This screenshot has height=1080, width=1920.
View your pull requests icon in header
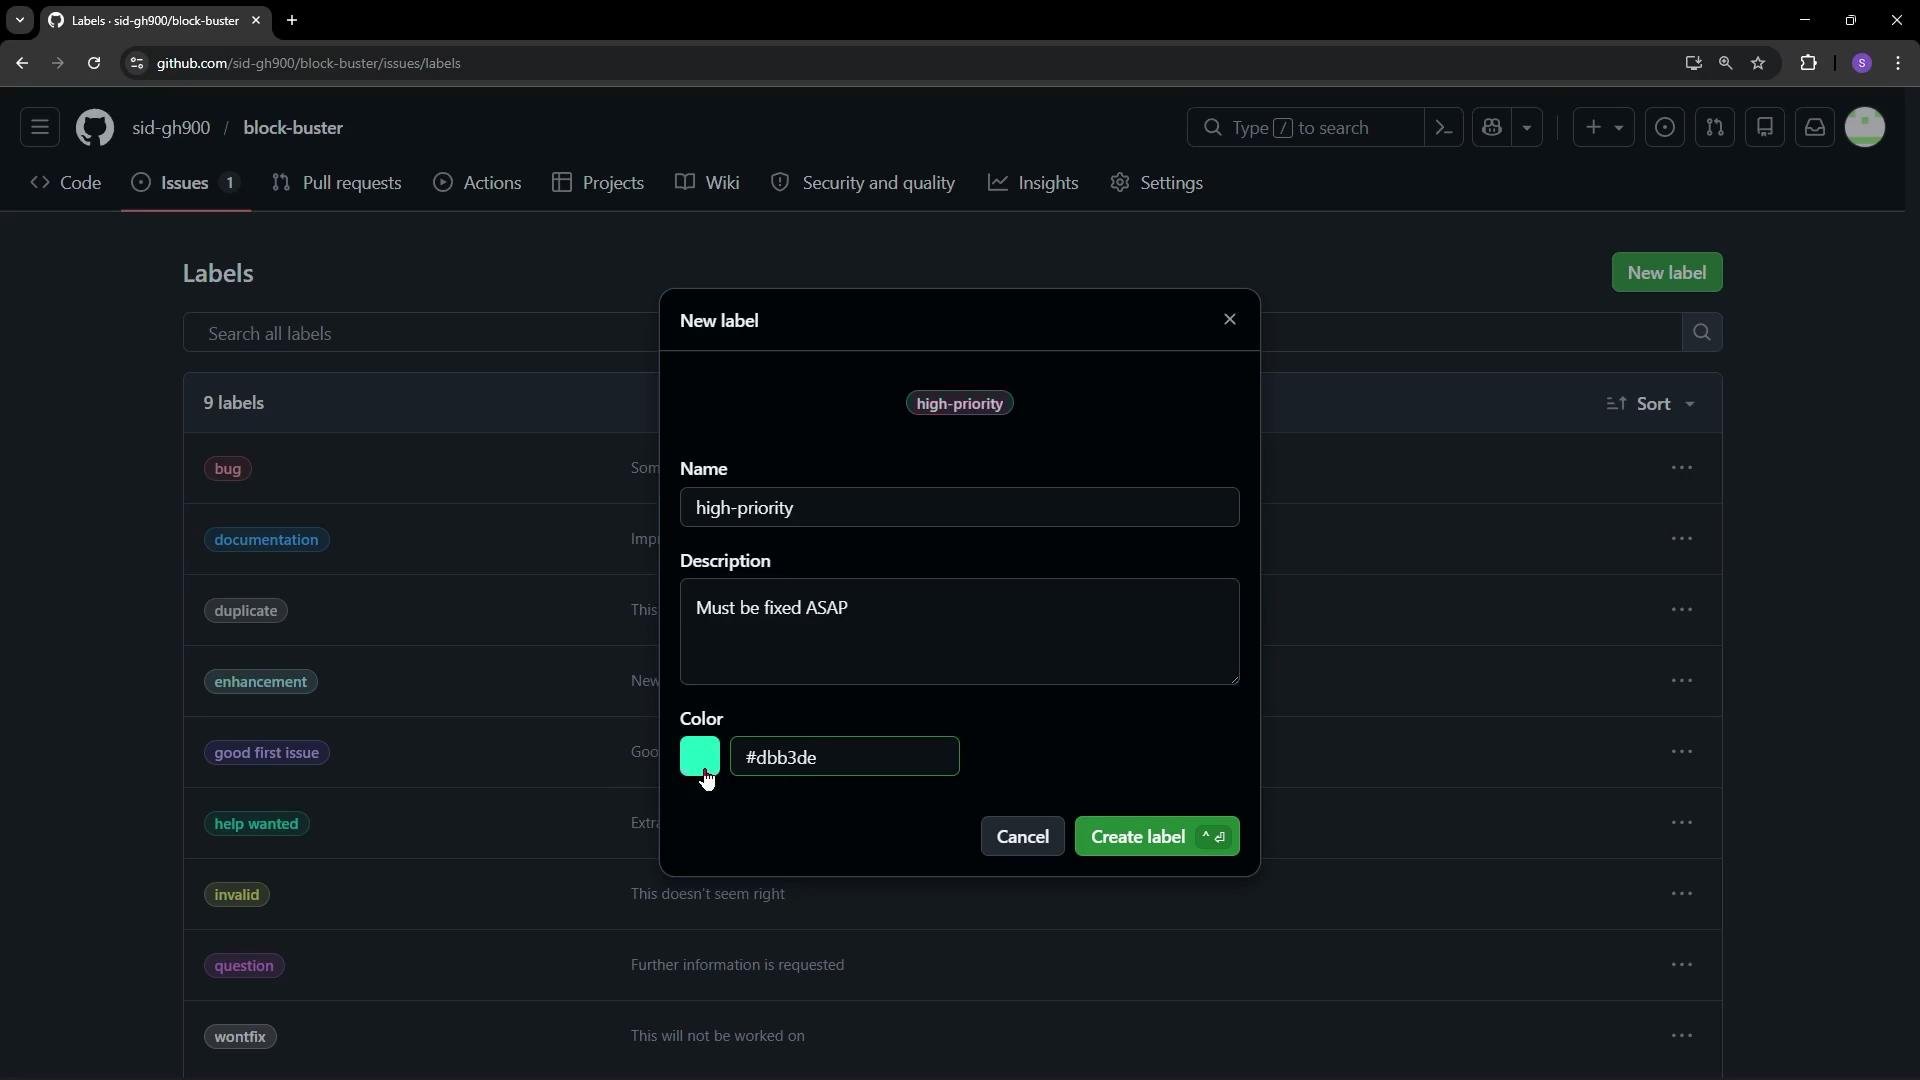point(1715,128)
